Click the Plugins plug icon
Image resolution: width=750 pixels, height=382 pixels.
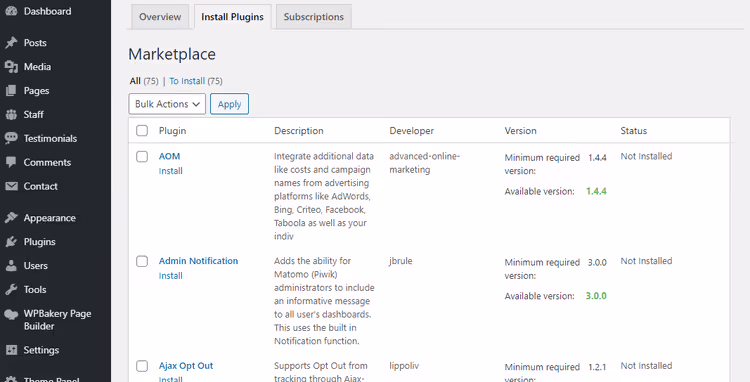11,241
